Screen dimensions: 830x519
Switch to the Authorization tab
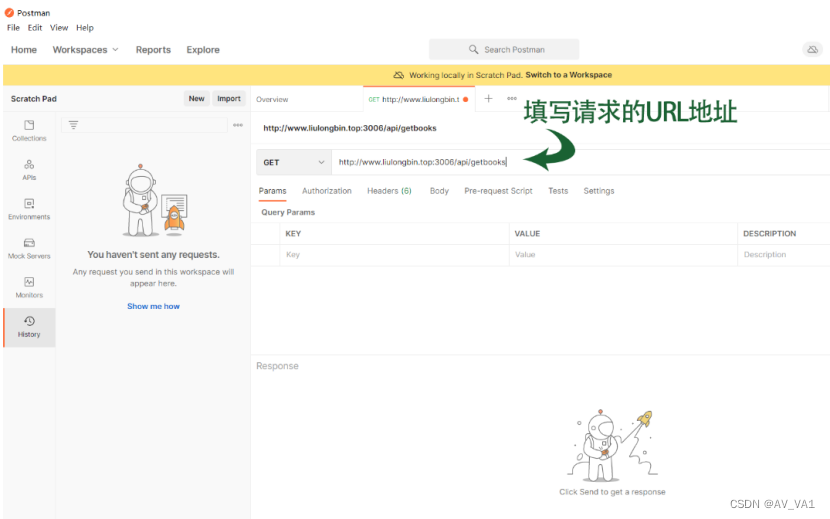(x=327, y=191)
